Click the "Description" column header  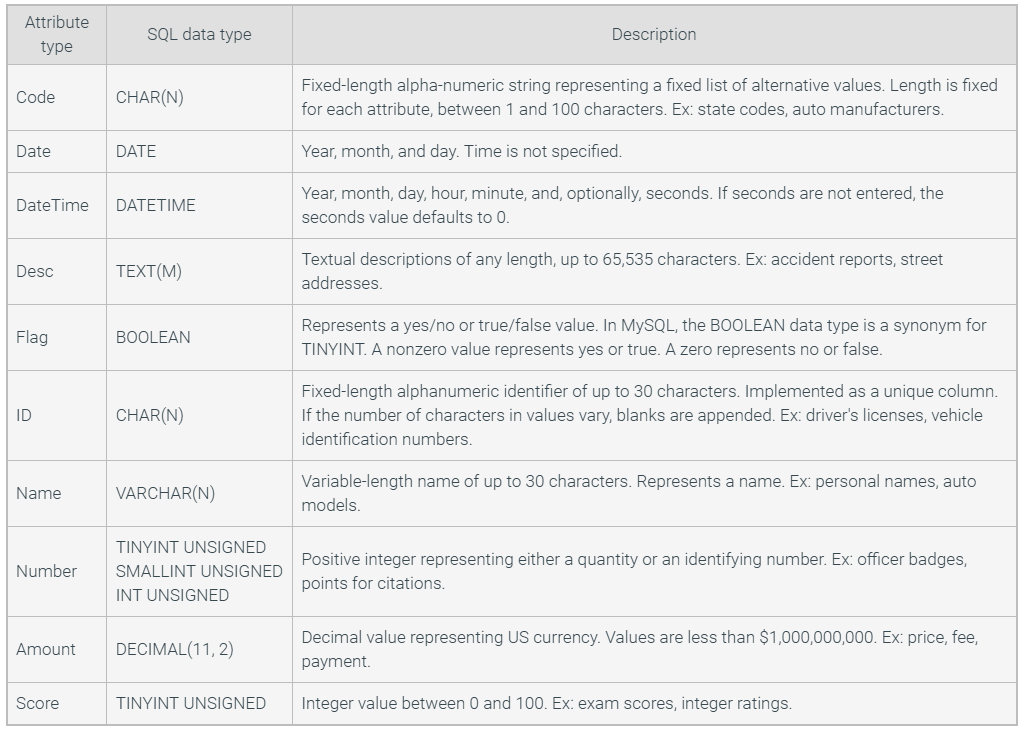pos(654,35)
